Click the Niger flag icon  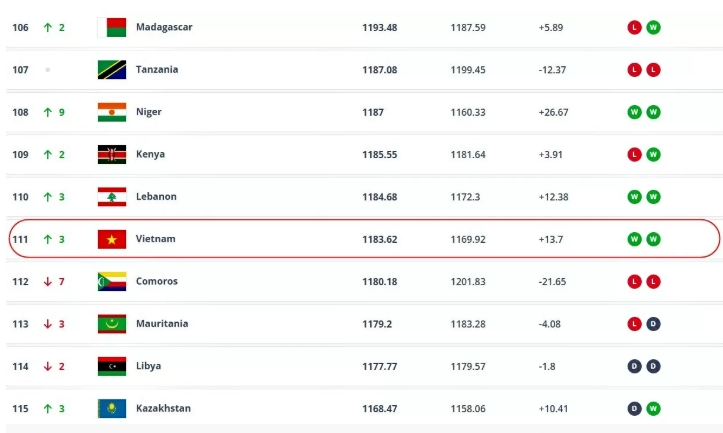click(x=112, y=112)
